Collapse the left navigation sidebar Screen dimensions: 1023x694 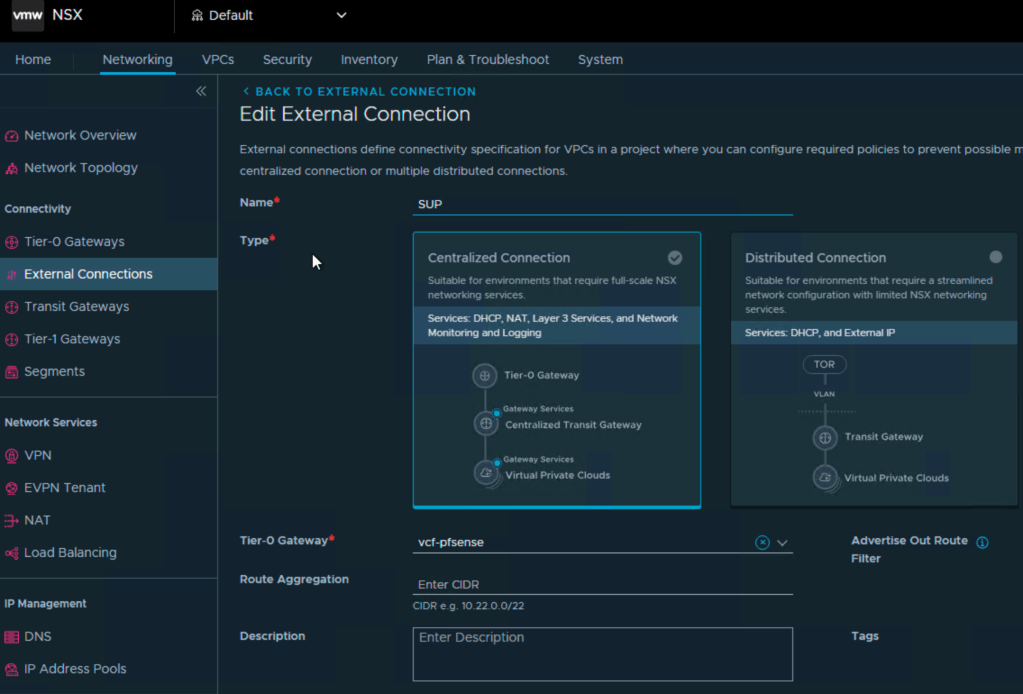[x=201, y=91]
